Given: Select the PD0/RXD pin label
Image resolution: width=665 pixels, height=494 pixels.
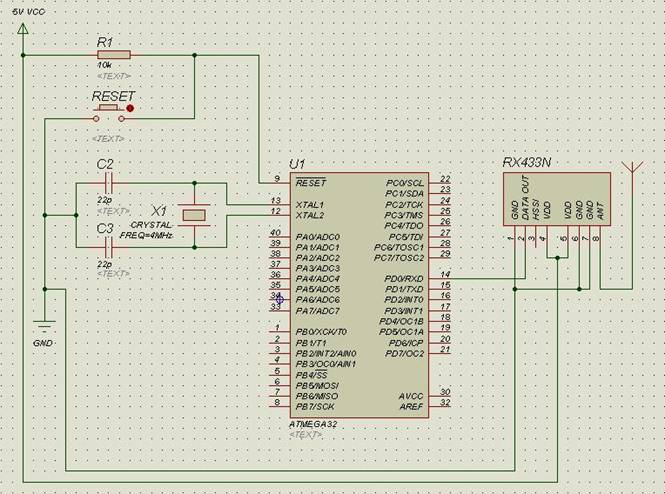Looking at the screenshot, I should (x=405, y=277).
